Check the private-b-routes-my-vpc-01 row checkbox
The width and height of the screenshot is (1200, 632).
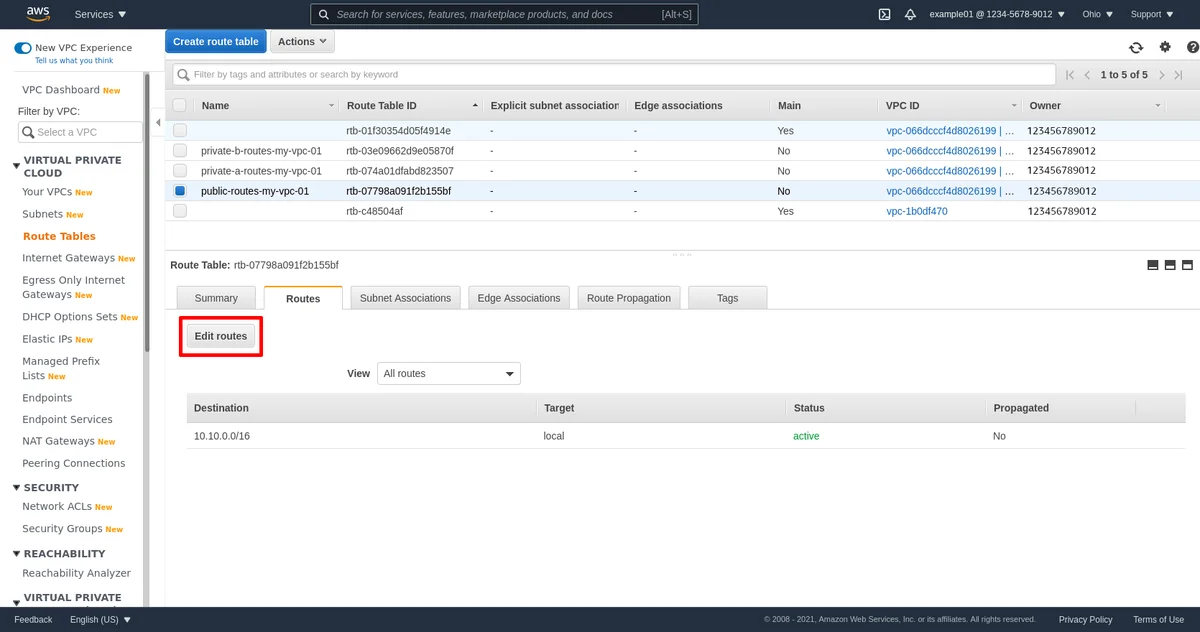click(x=180, y=151)
